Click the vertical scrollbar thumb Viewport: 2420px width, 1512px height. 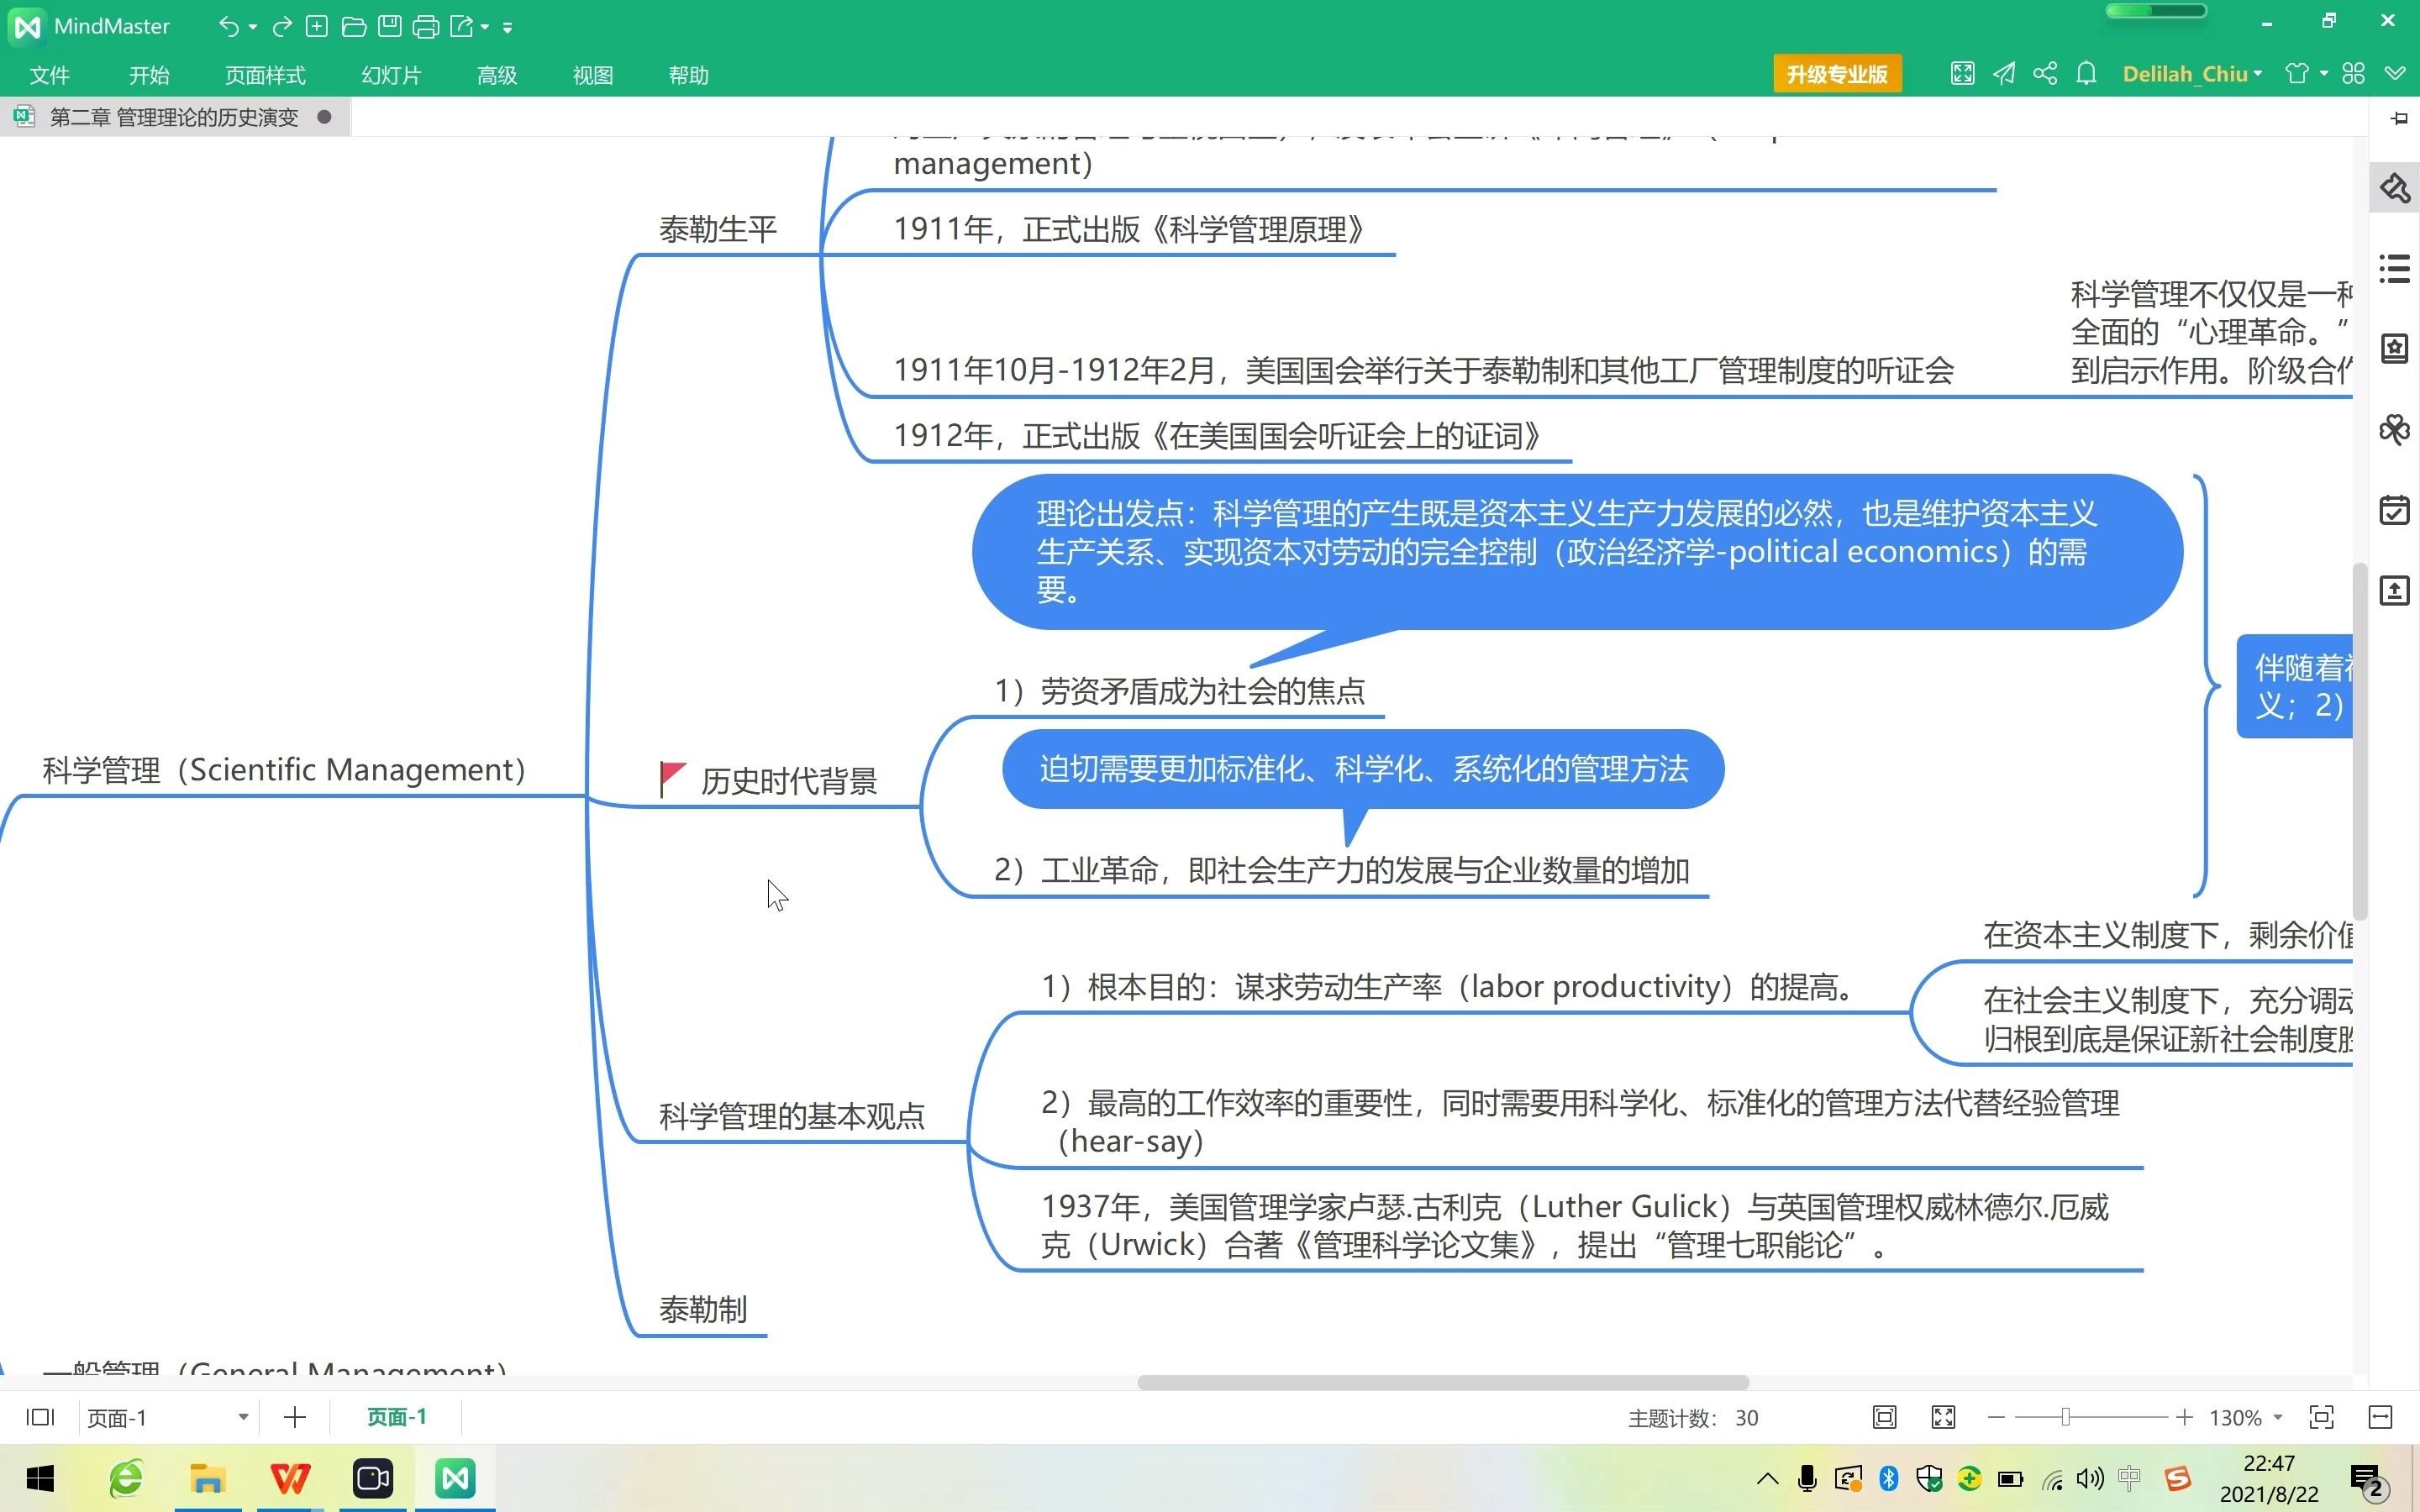2360,741
